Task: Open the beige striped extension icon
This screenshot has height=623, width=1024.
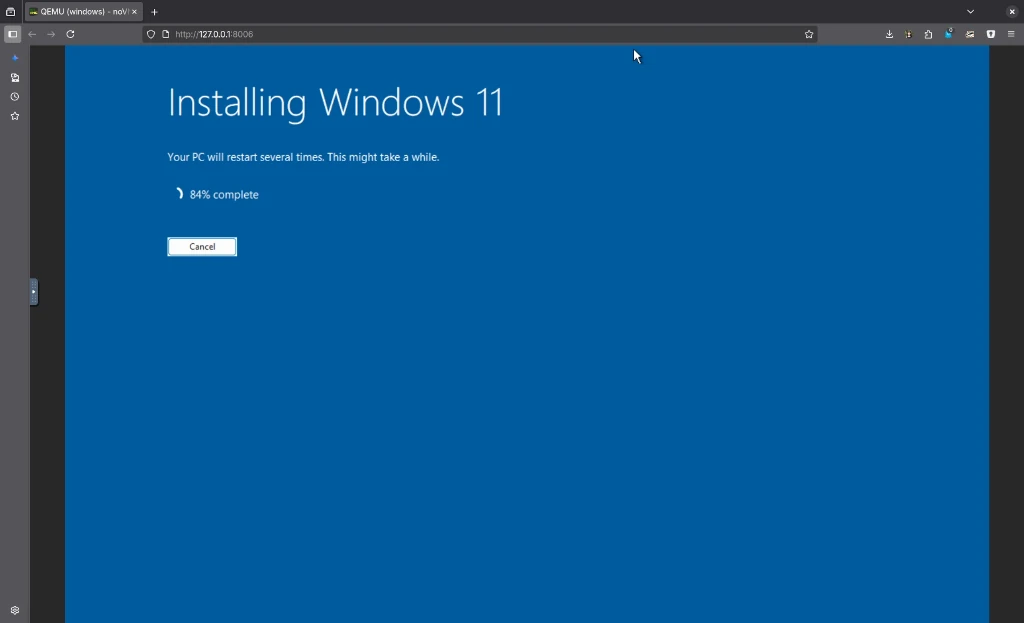Action: pyautogui.click(x=970, y=34)
